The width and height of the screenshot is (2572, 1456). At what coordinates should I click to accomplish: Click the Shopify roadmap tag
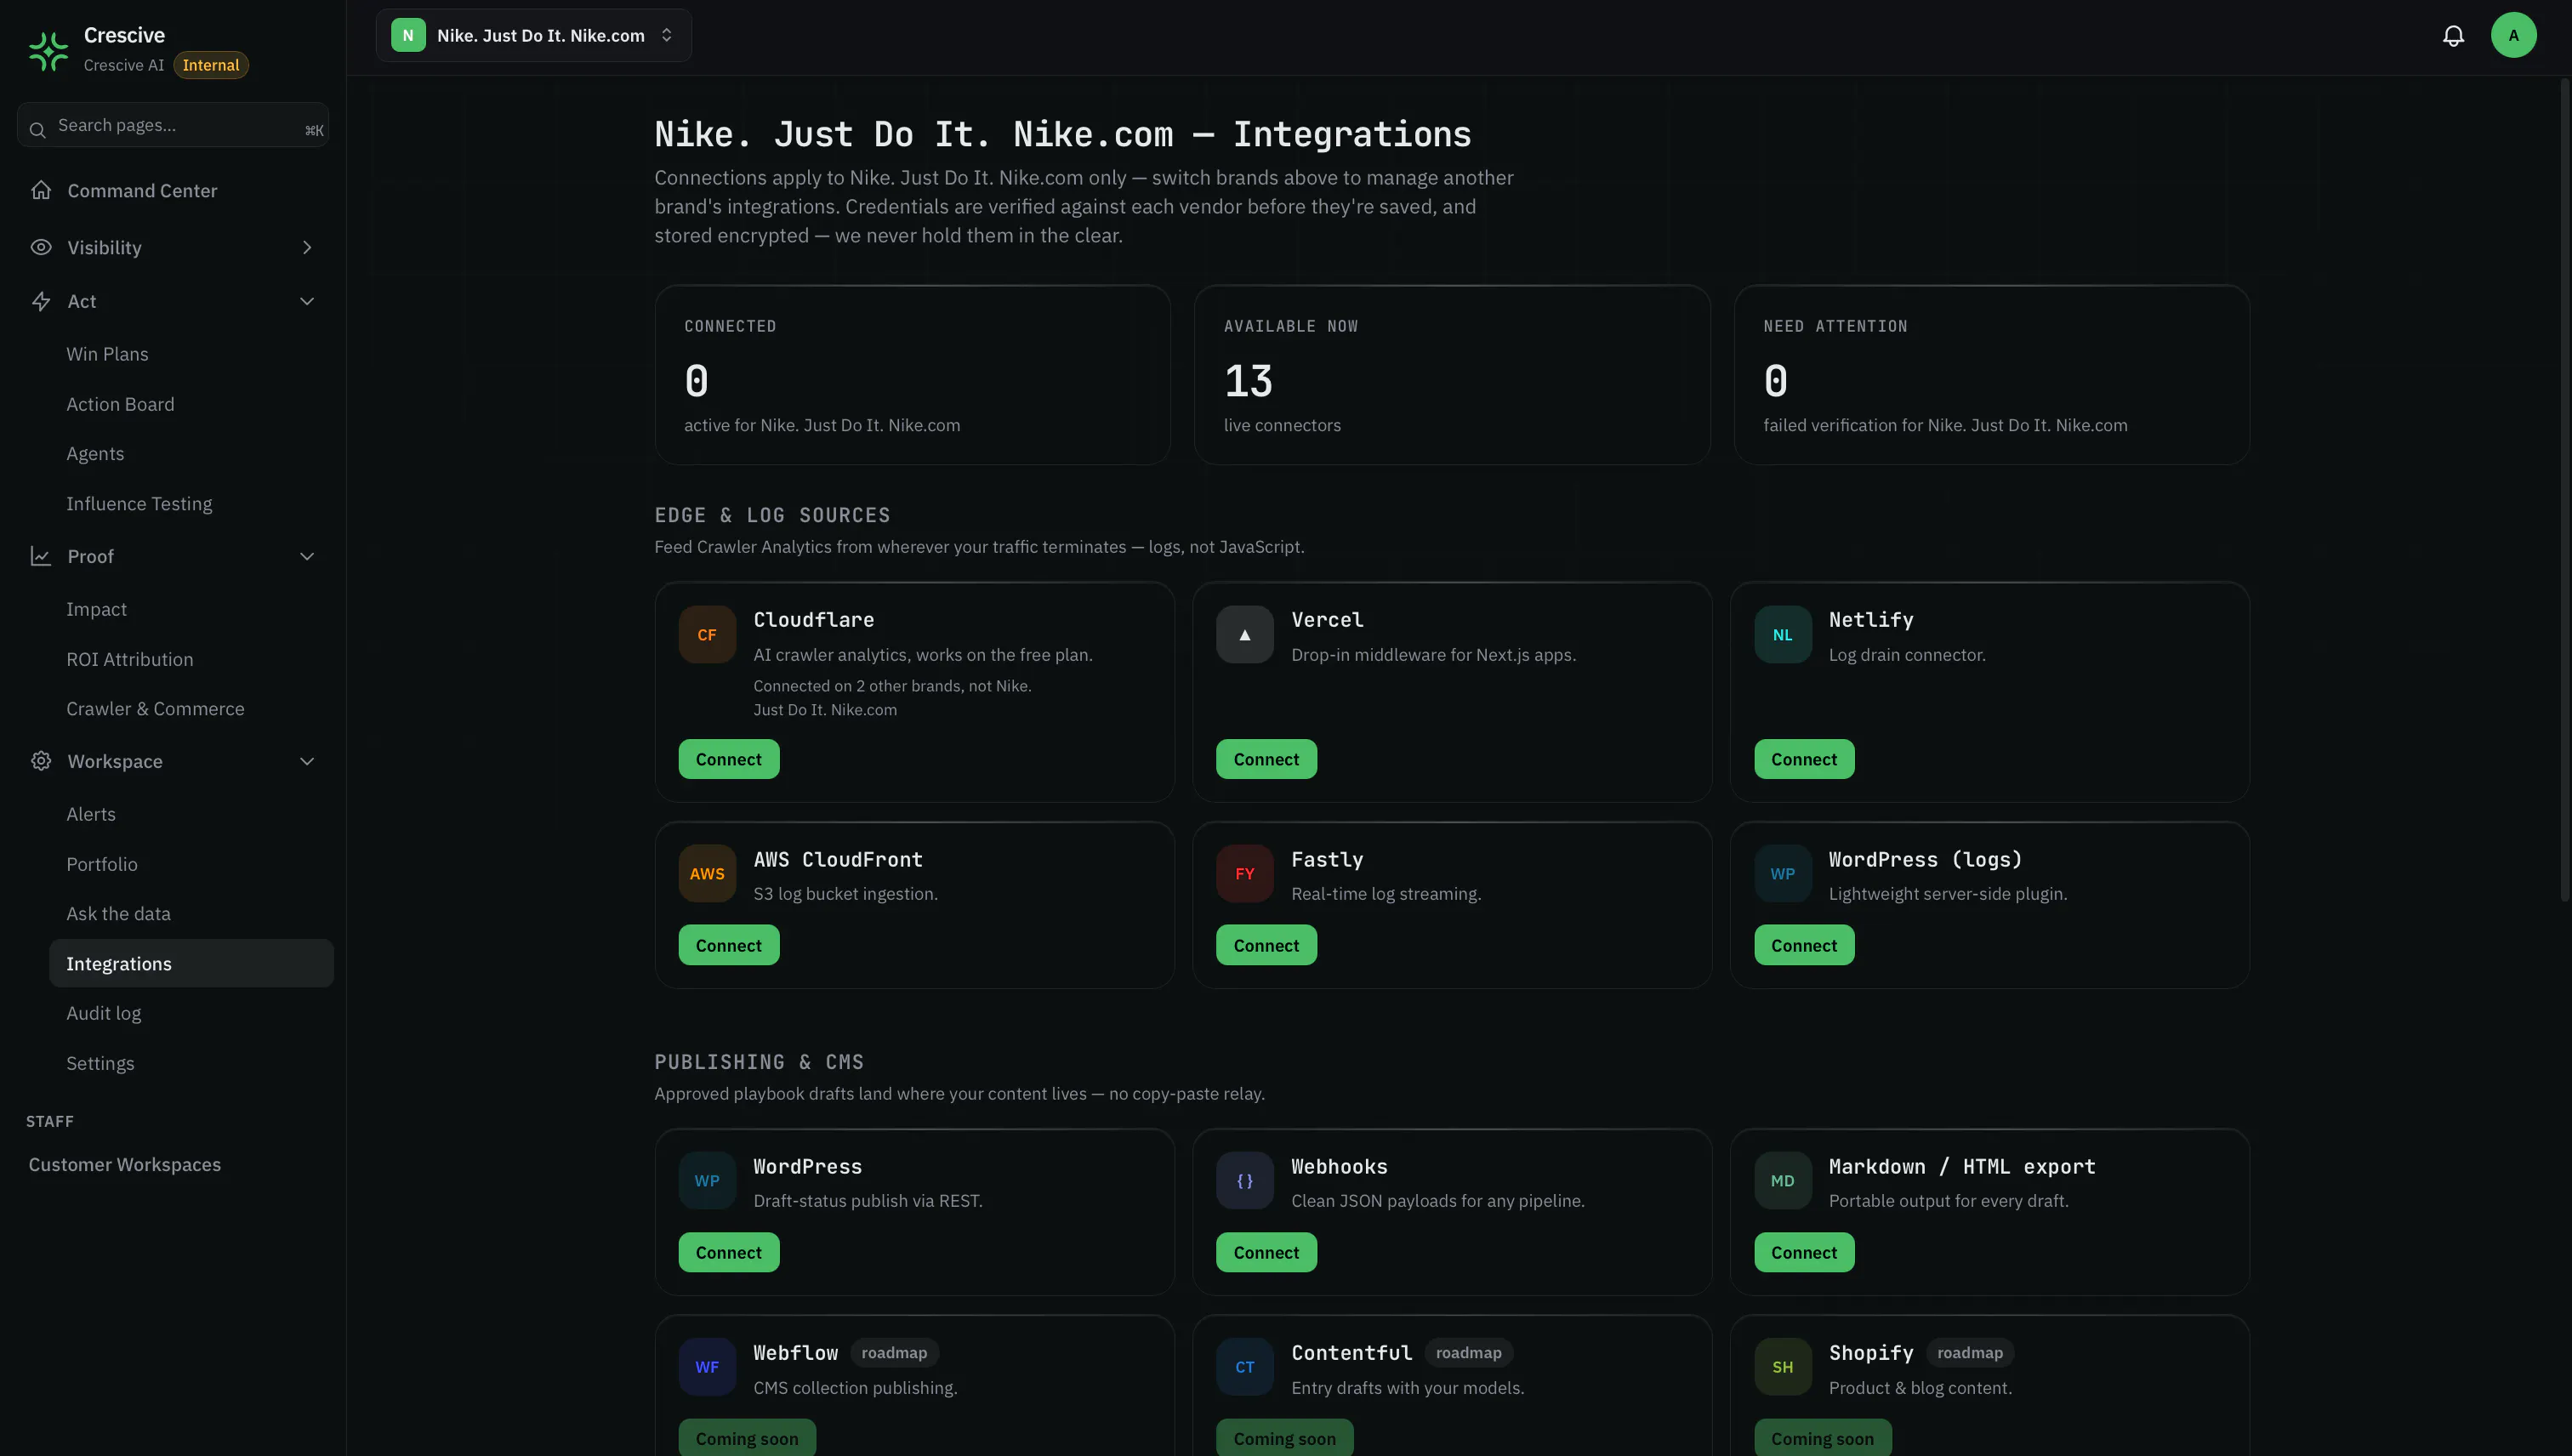pos(1970,1352)
